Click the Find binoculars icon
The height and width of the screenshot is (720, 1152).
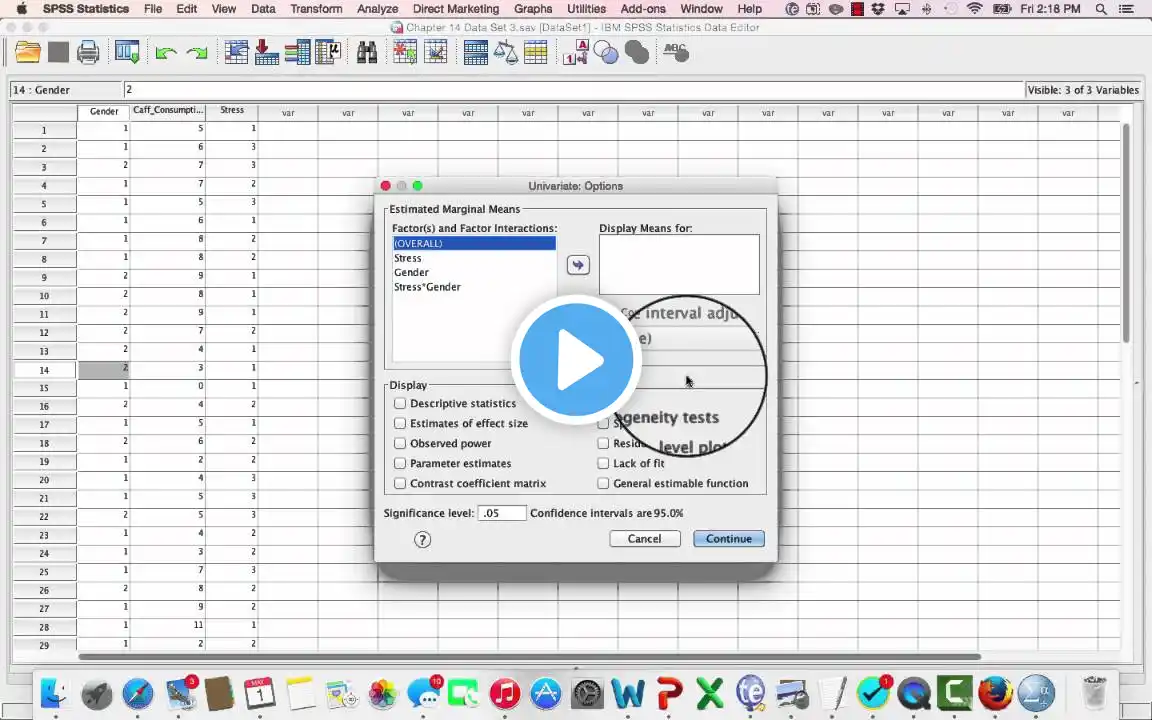[x=367, y=53]
